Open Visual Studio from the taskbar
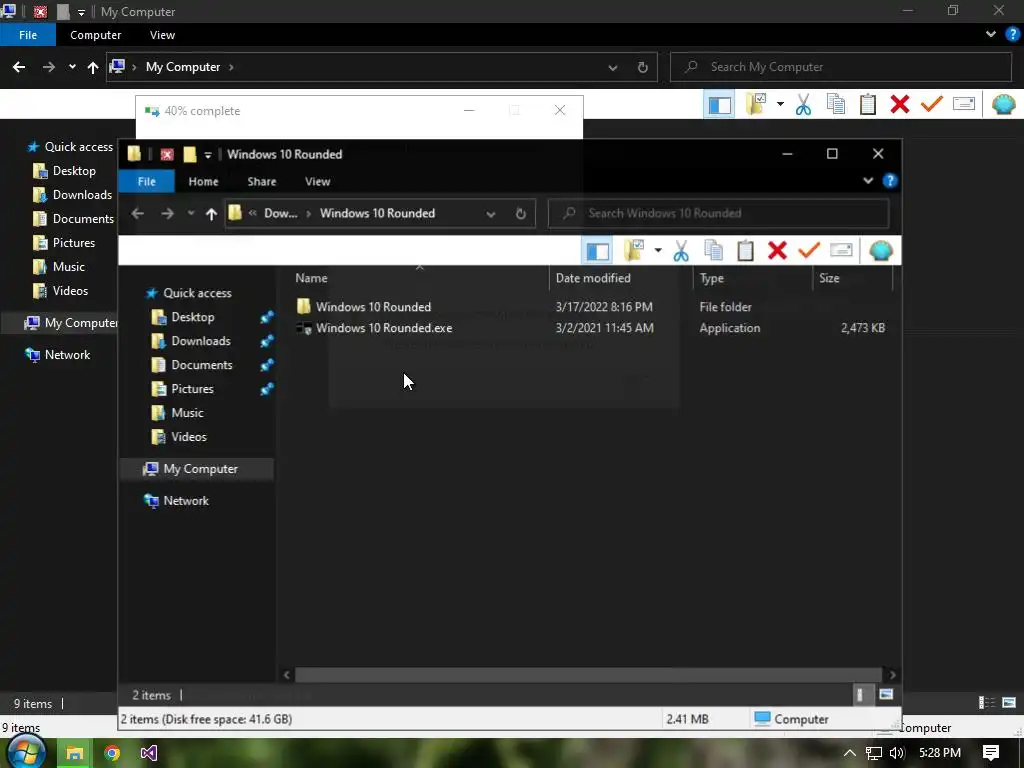The width and height of the screenshot is (1024, 768). click(149, 754)
